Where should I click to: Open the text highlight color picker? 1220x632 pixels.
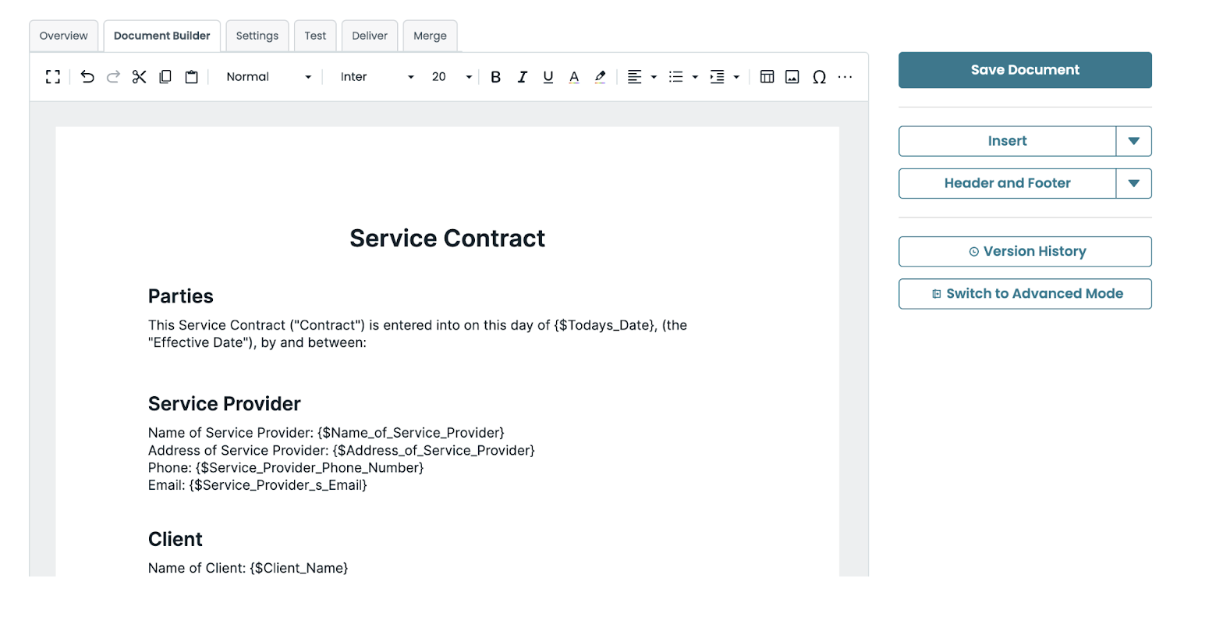pyautogui.click(x=599, y=75)
